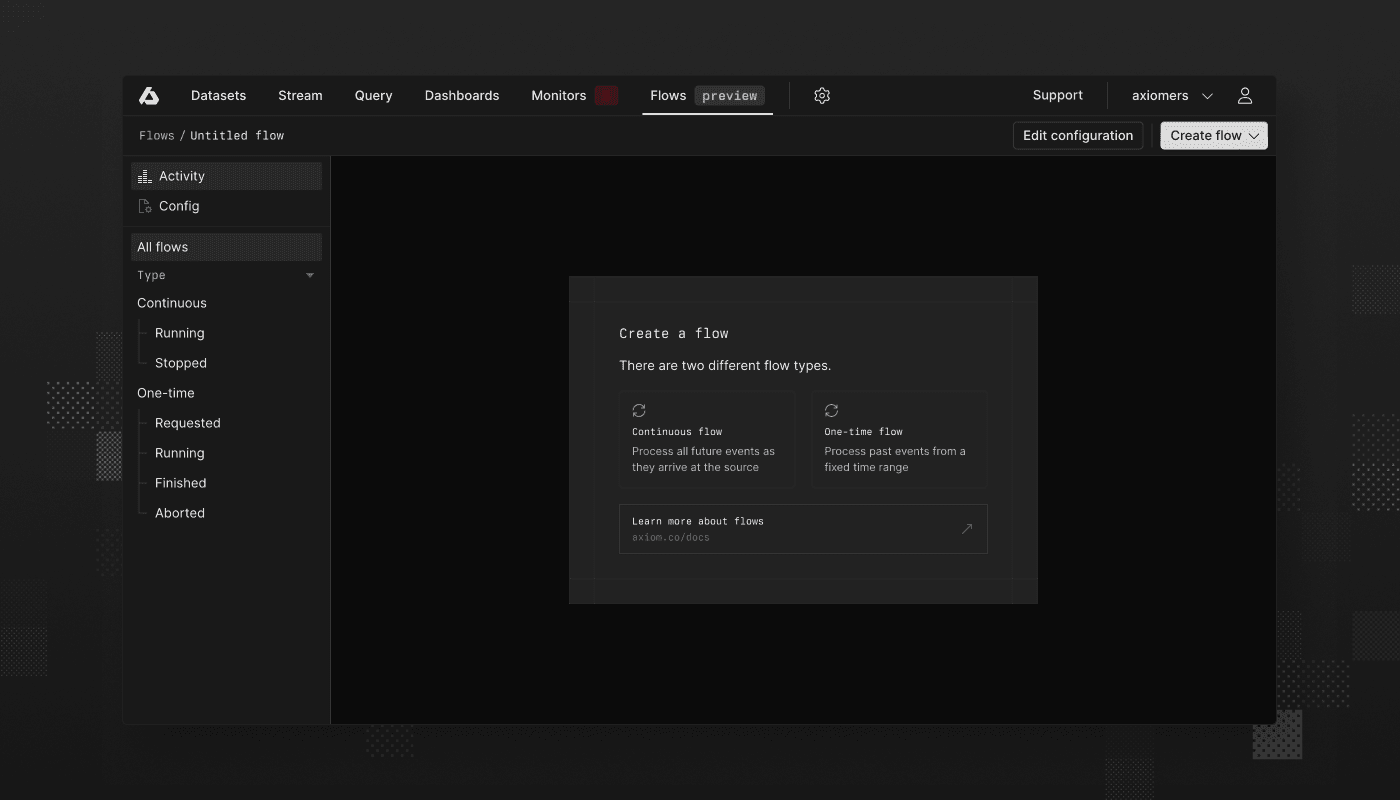Select the One-time flow card option

tap(898, 439)
